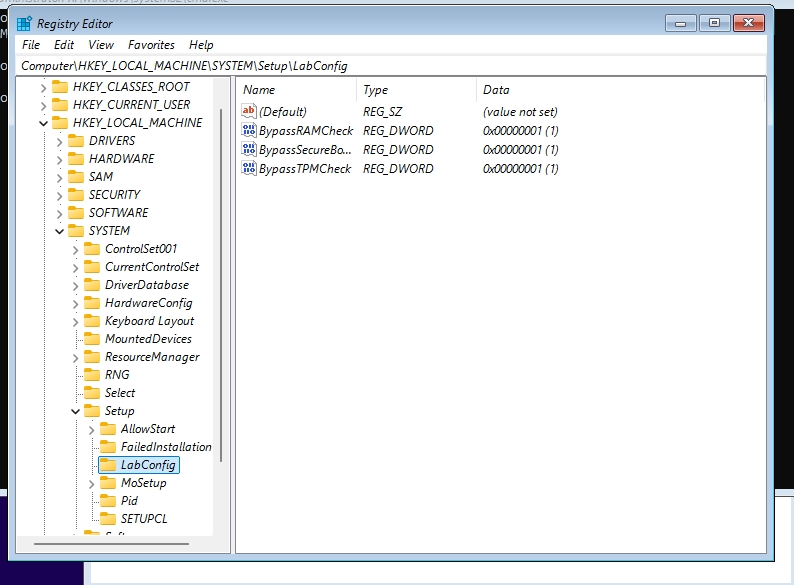Image resolution: width=794 pixels, height=585 pixels.
Task: Click the Registry Editor title bar icon
Action: (x=24, y=23)
